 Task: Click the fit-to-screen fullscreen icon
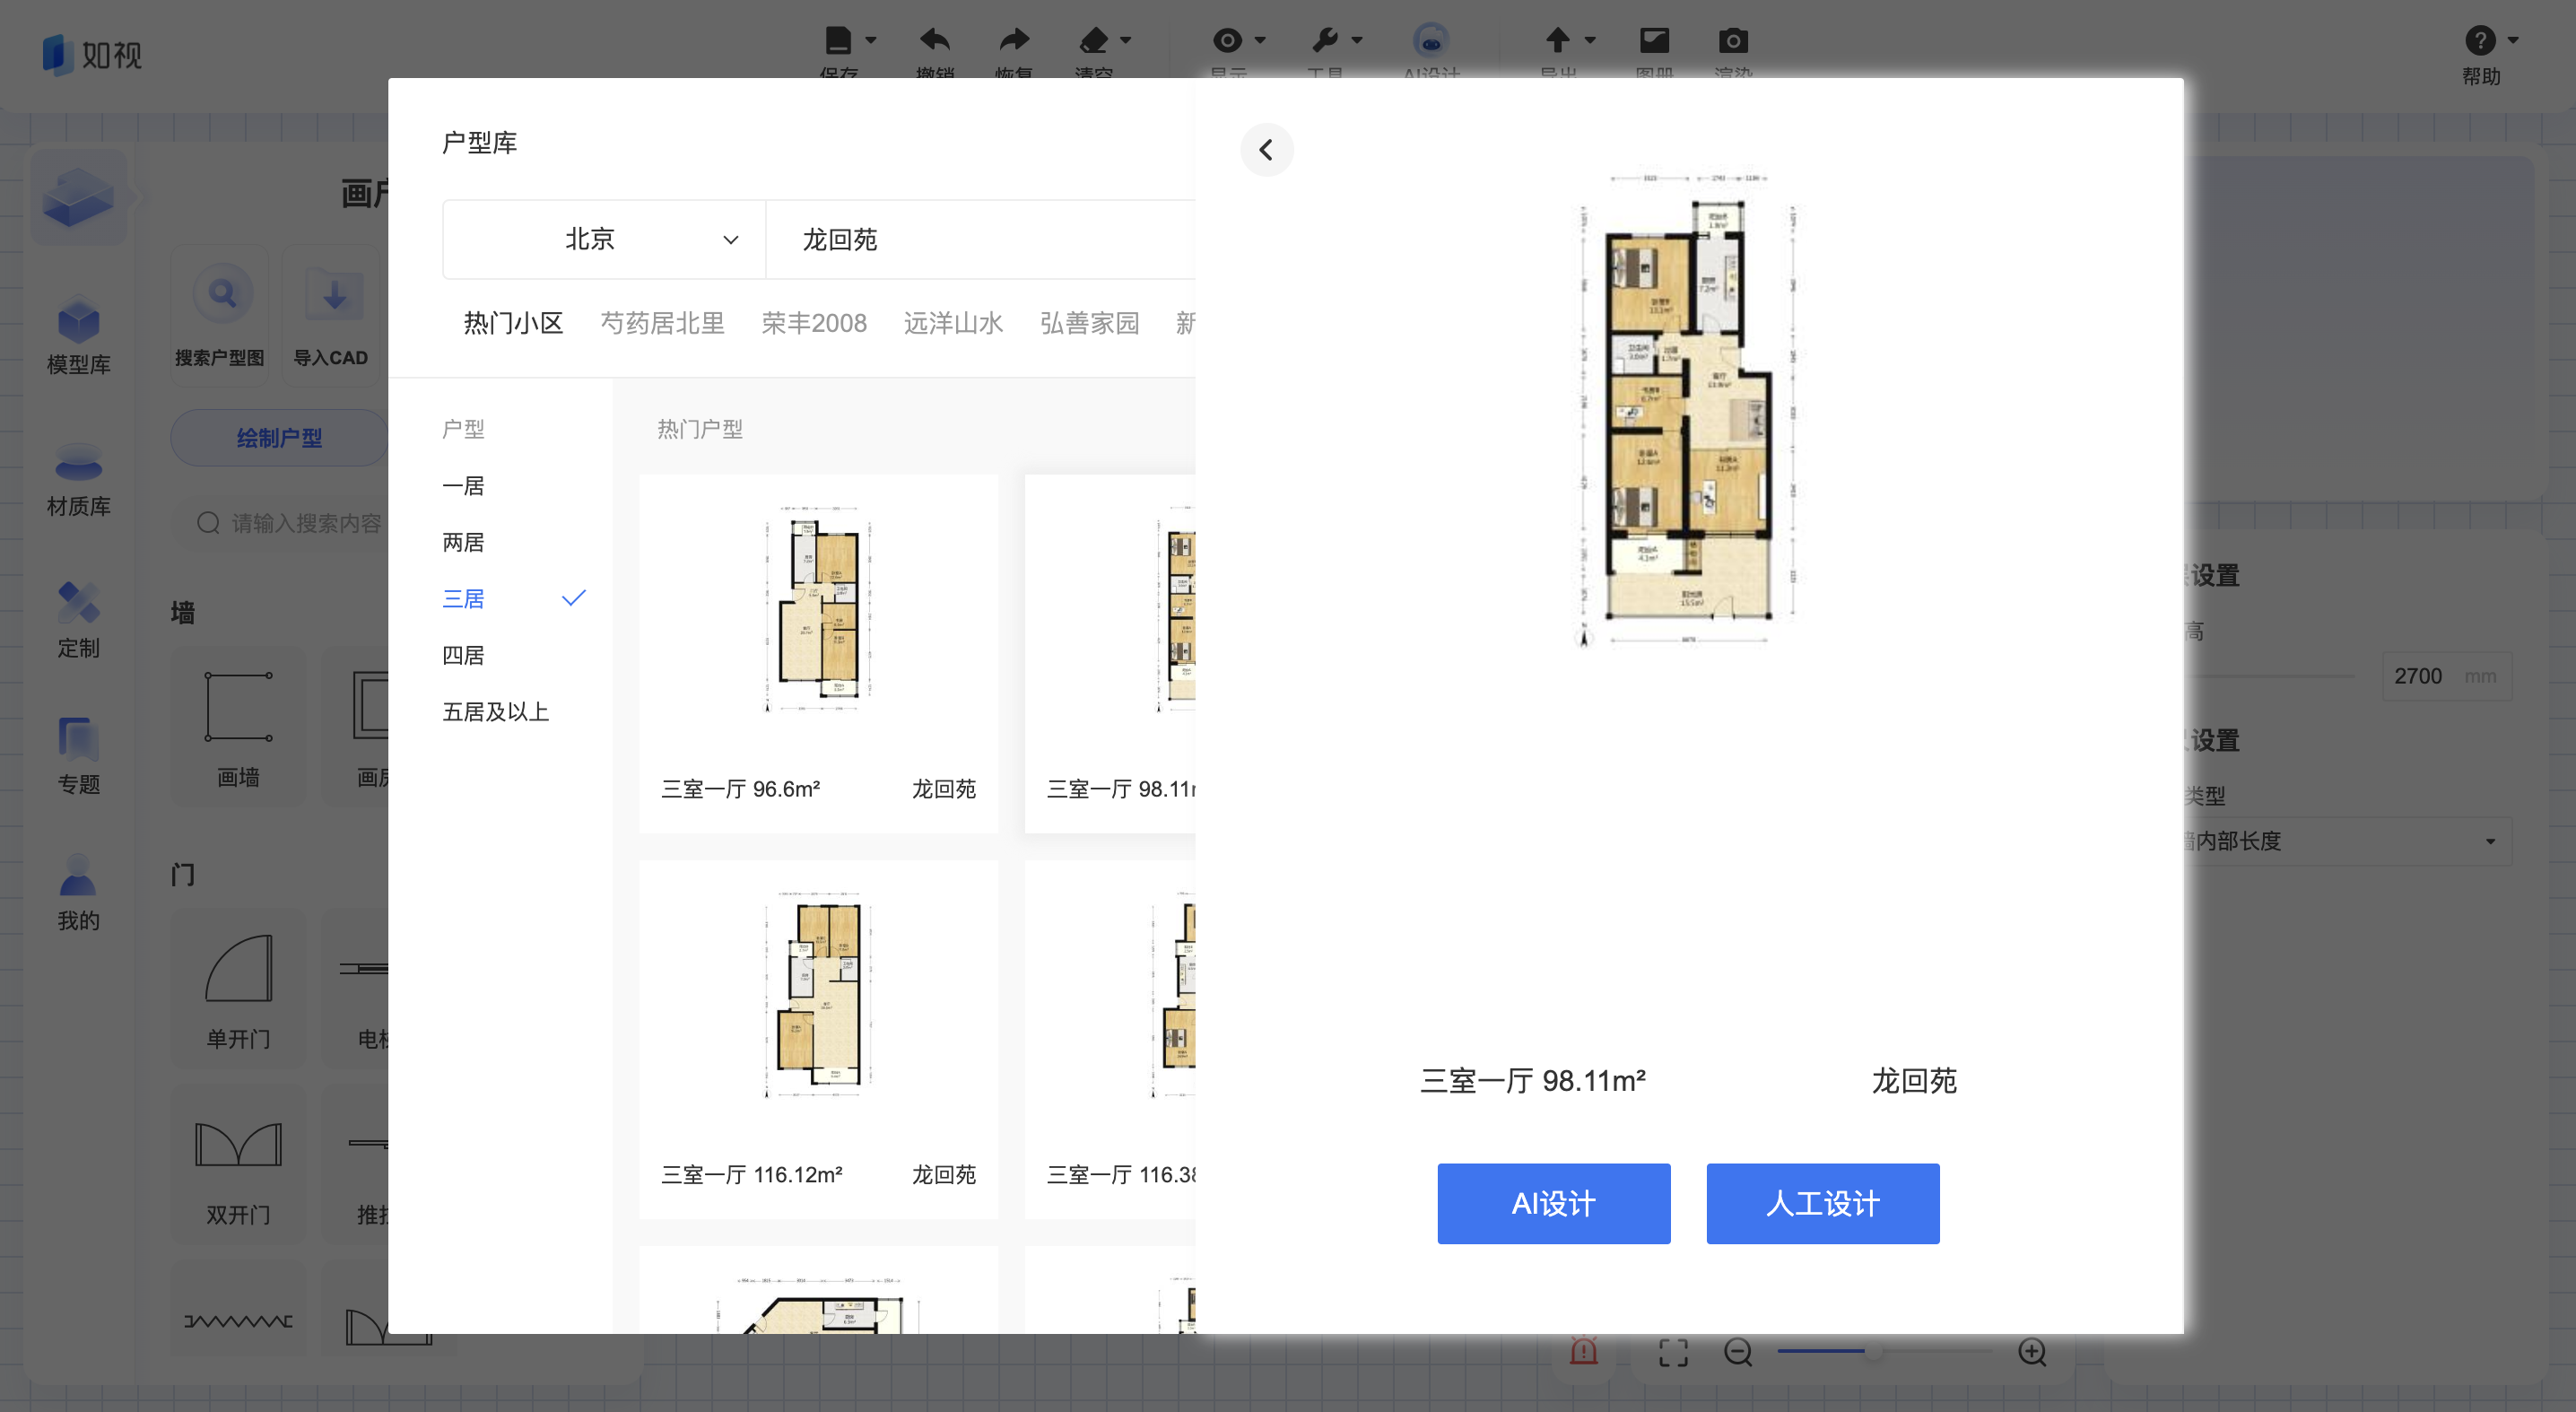point(1673,1352)
